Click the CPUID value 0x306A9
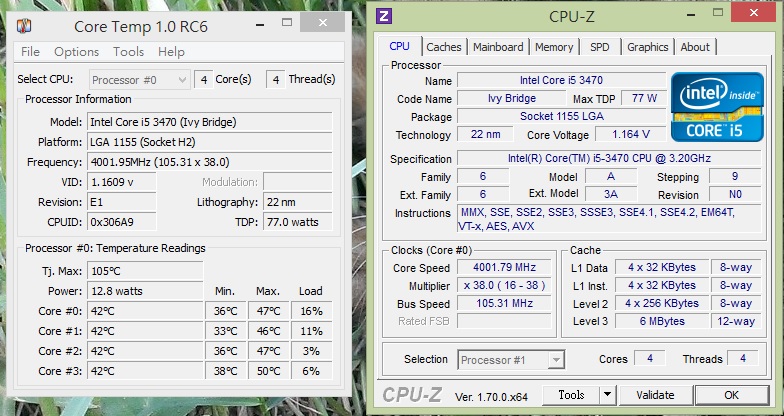This screenshot has width=784, height=416. 122,222
